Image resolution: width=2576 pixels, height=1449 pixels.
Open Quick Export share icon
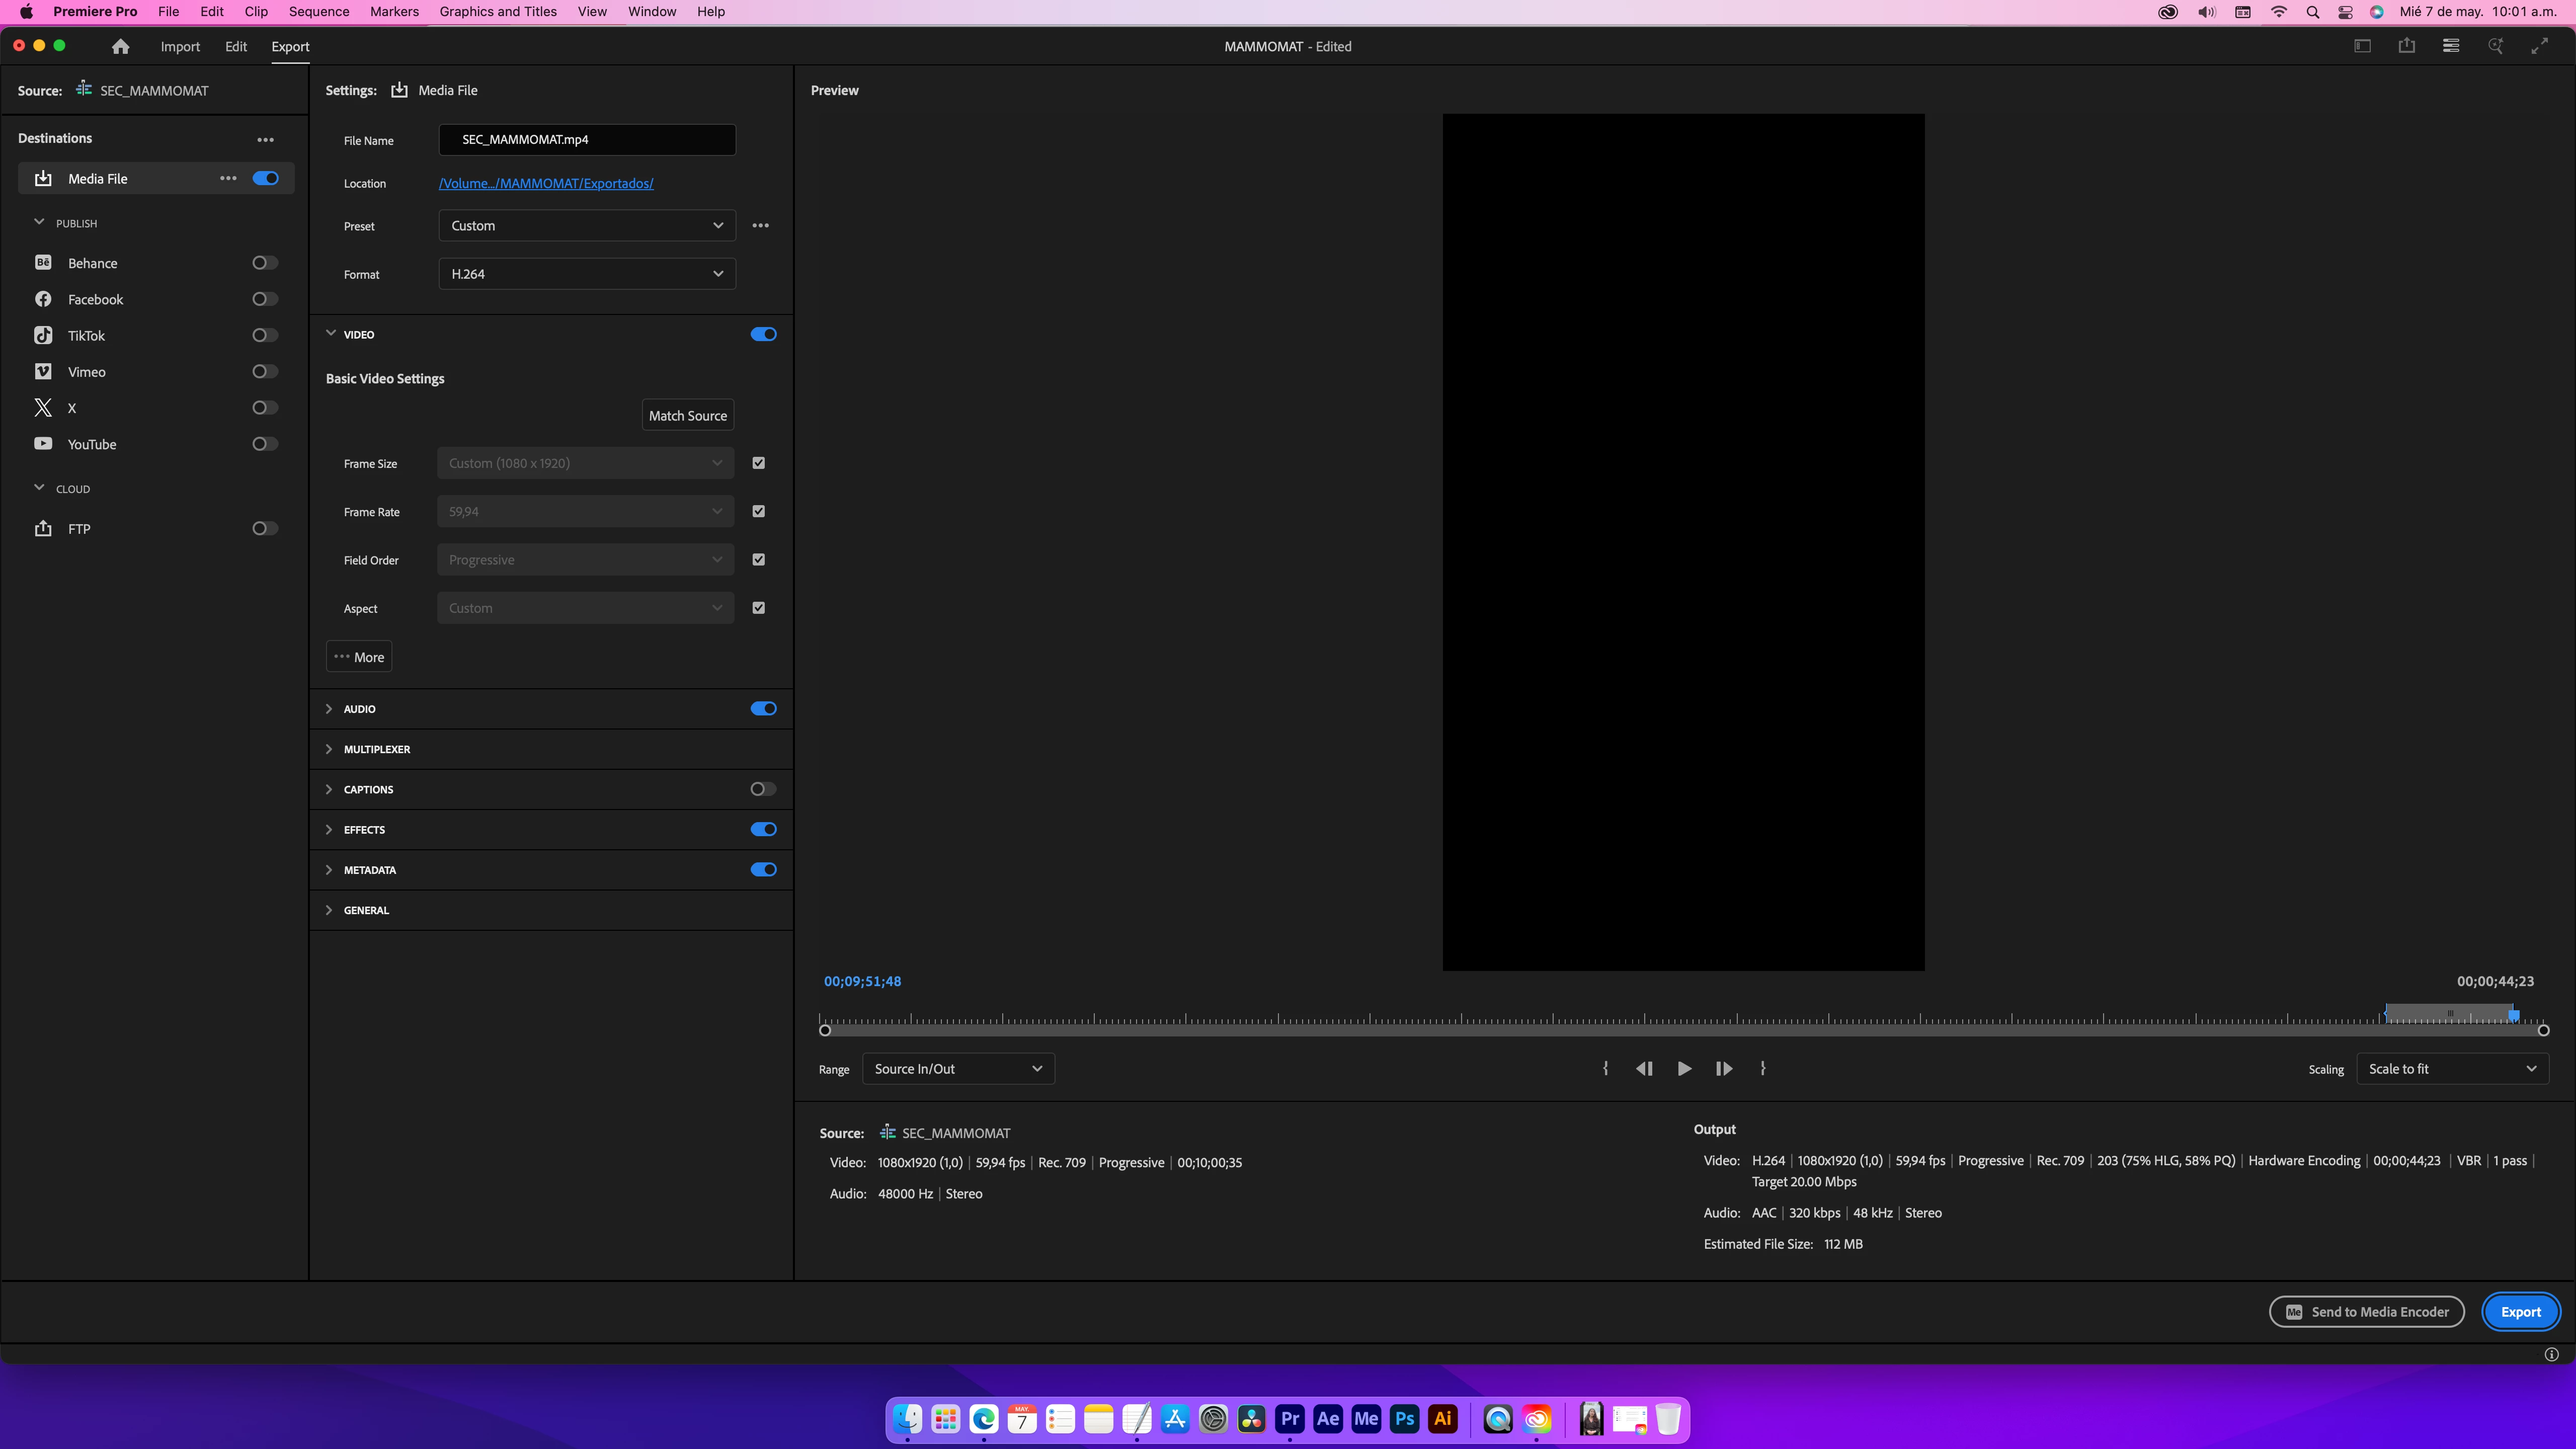[x=2406, y=46]
